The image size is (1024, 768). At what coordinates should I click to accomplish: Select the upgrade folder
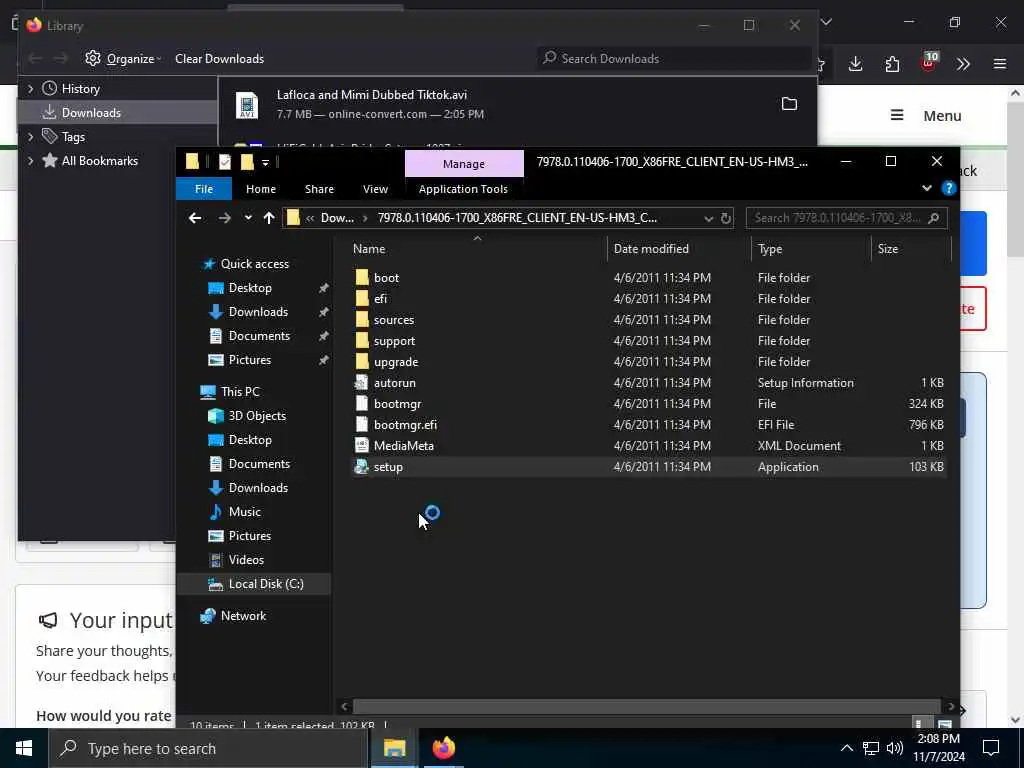(396, 361)
